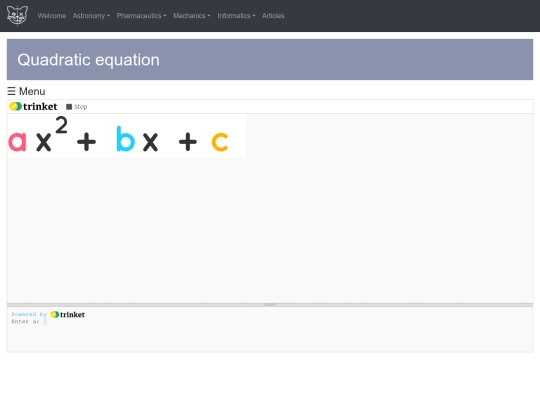
Task: Click trinket logo beside Powered by
Action: point(68,314)
